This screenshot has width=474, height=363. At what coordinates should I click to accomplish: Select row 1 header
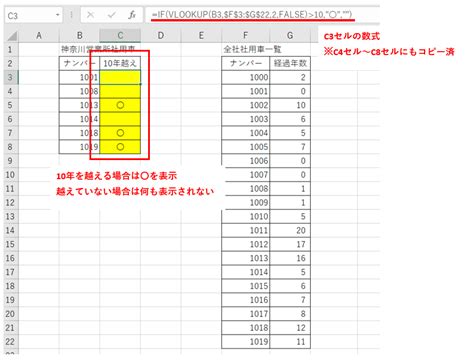pos(11,49)
